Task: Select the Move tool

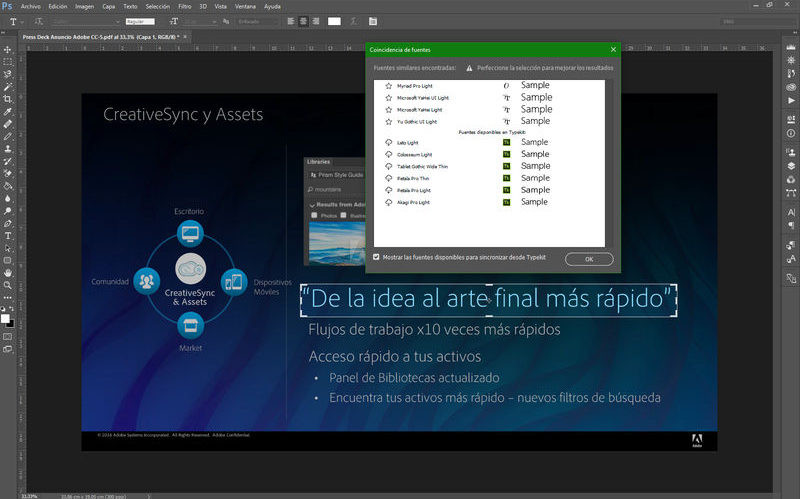Action: (8, 49)
